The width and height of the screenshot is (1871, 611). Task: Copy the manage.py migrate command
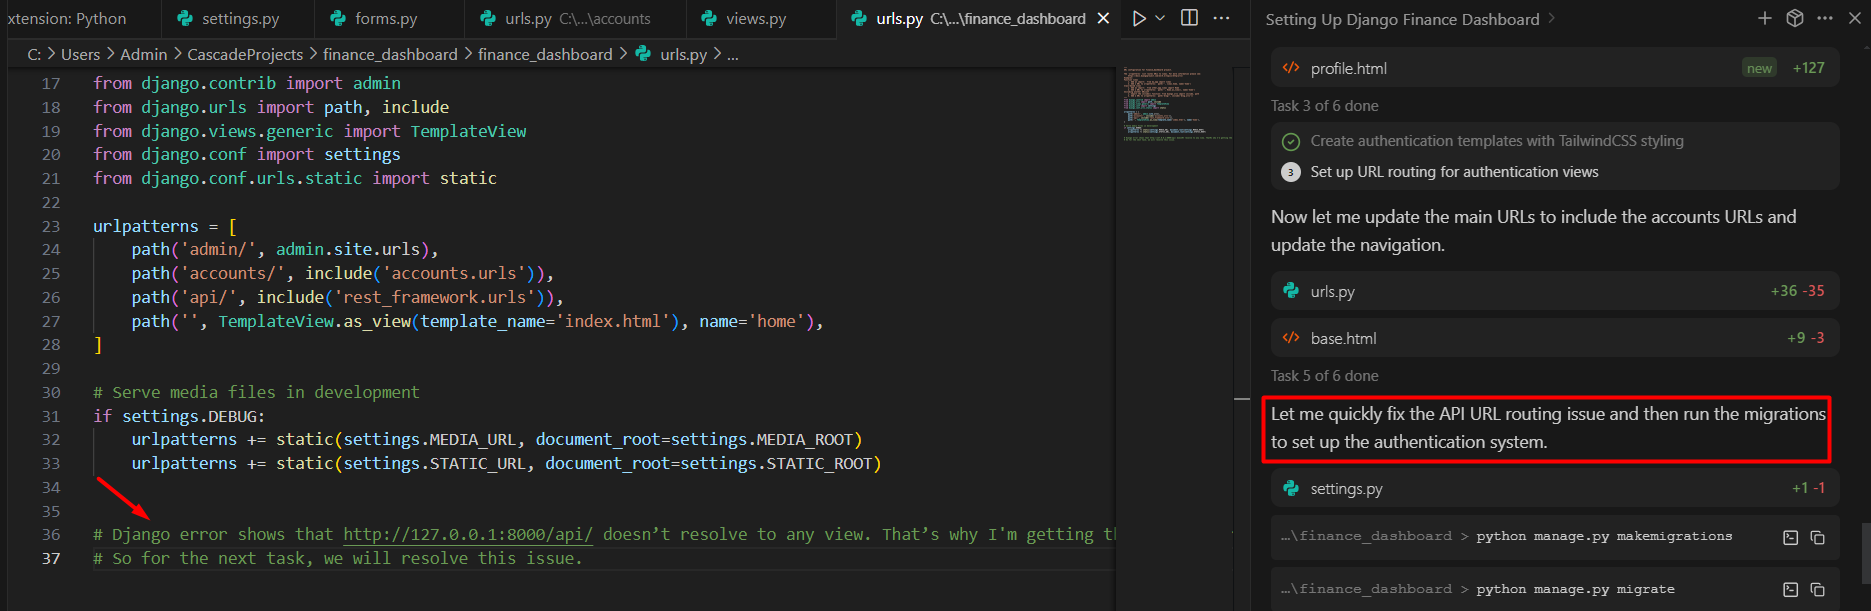(x=1818, y=589)
